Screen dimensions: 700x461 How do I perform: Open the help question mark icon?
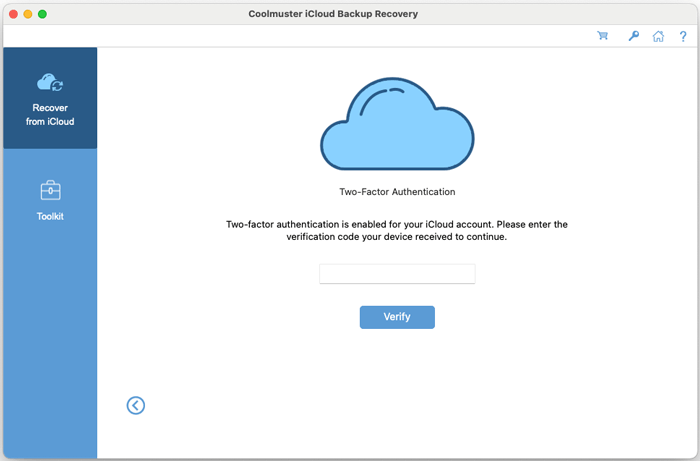(x=683, y=36)
